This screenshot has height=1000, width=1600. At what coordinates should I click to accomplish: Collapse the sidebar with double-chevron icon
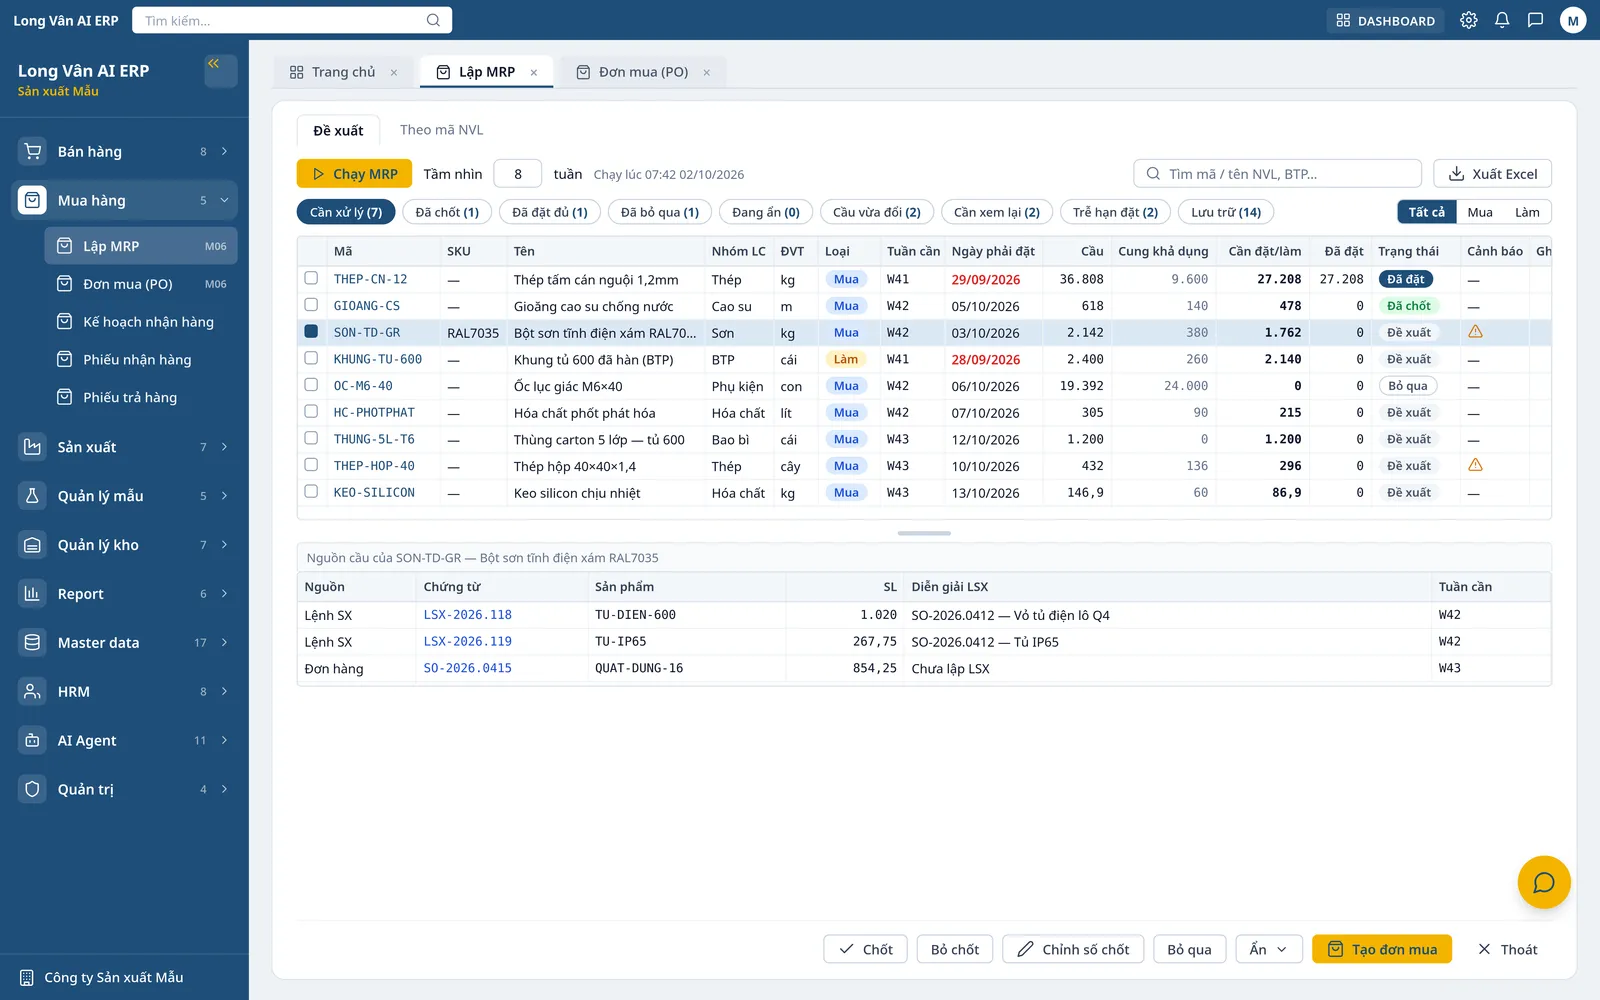[221, 70]
